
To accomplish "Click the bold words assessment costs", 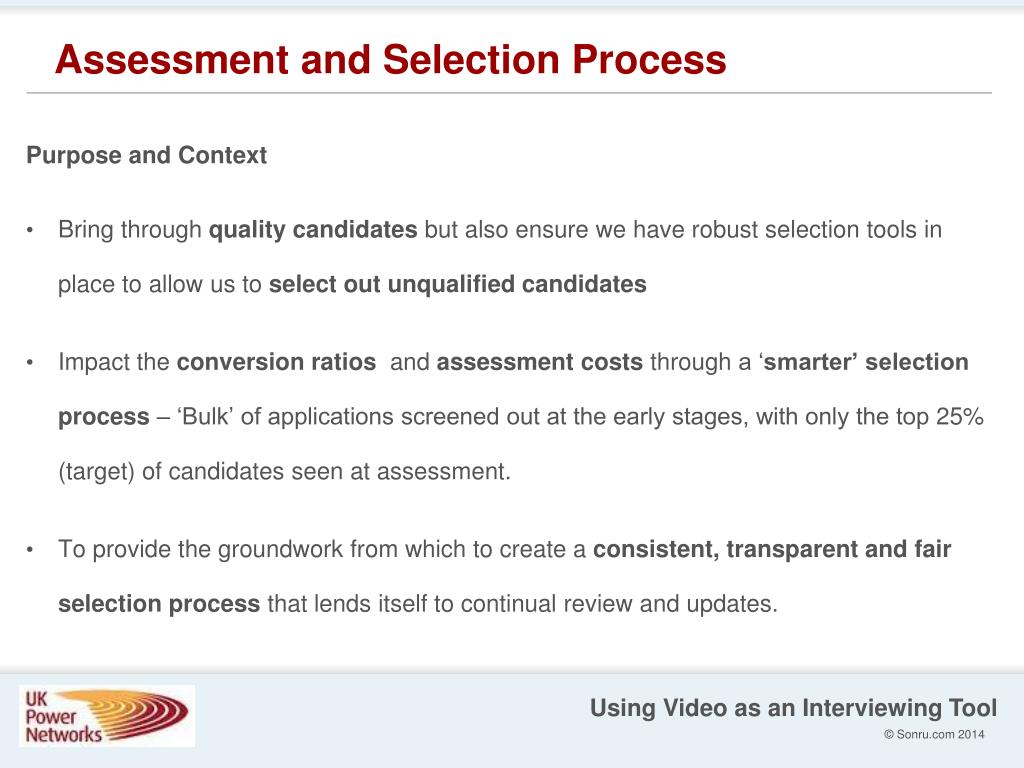I will pyautogui.click(x=539, y=362).
